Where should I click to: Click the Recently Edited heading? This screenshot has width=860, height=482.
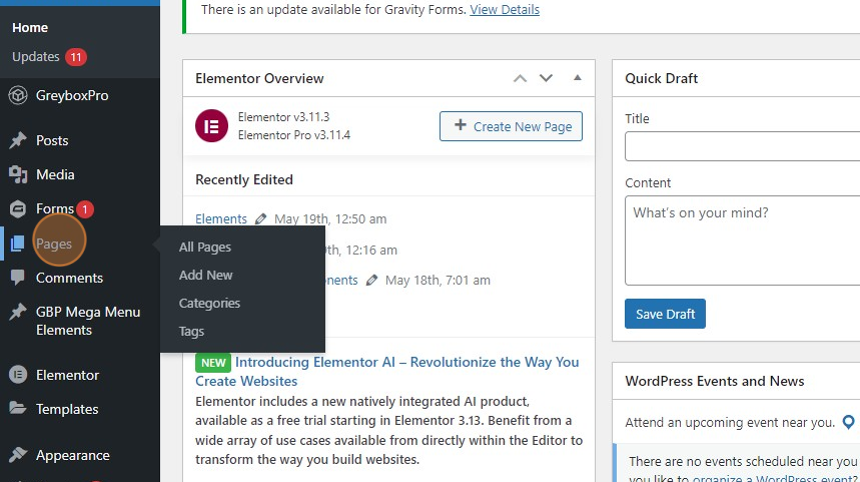(244, 179)
